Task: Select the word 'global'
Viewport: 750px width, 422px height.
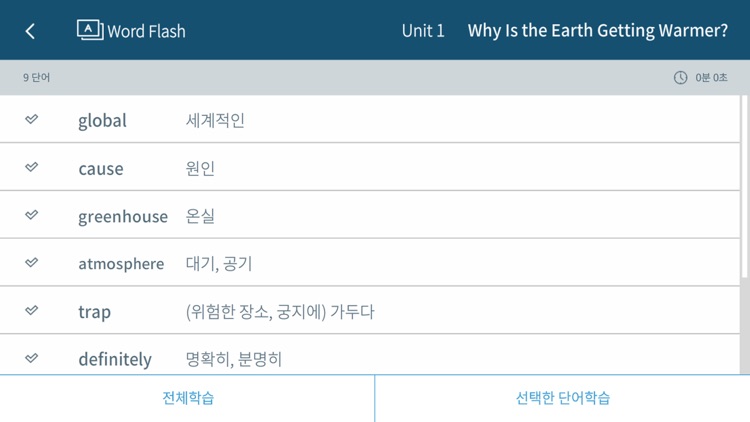Action: [102, 121]
